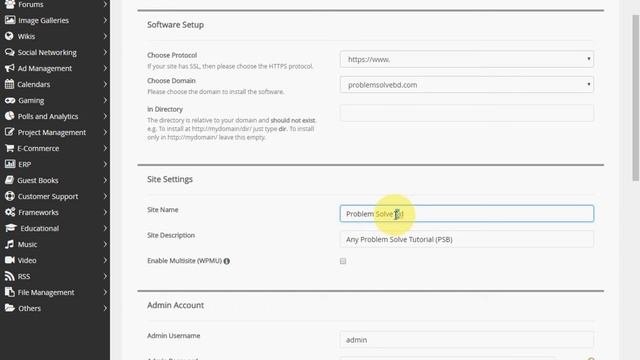Expand the Wikis arrow
Screen dimensions: 640x360
coord(105,36)
